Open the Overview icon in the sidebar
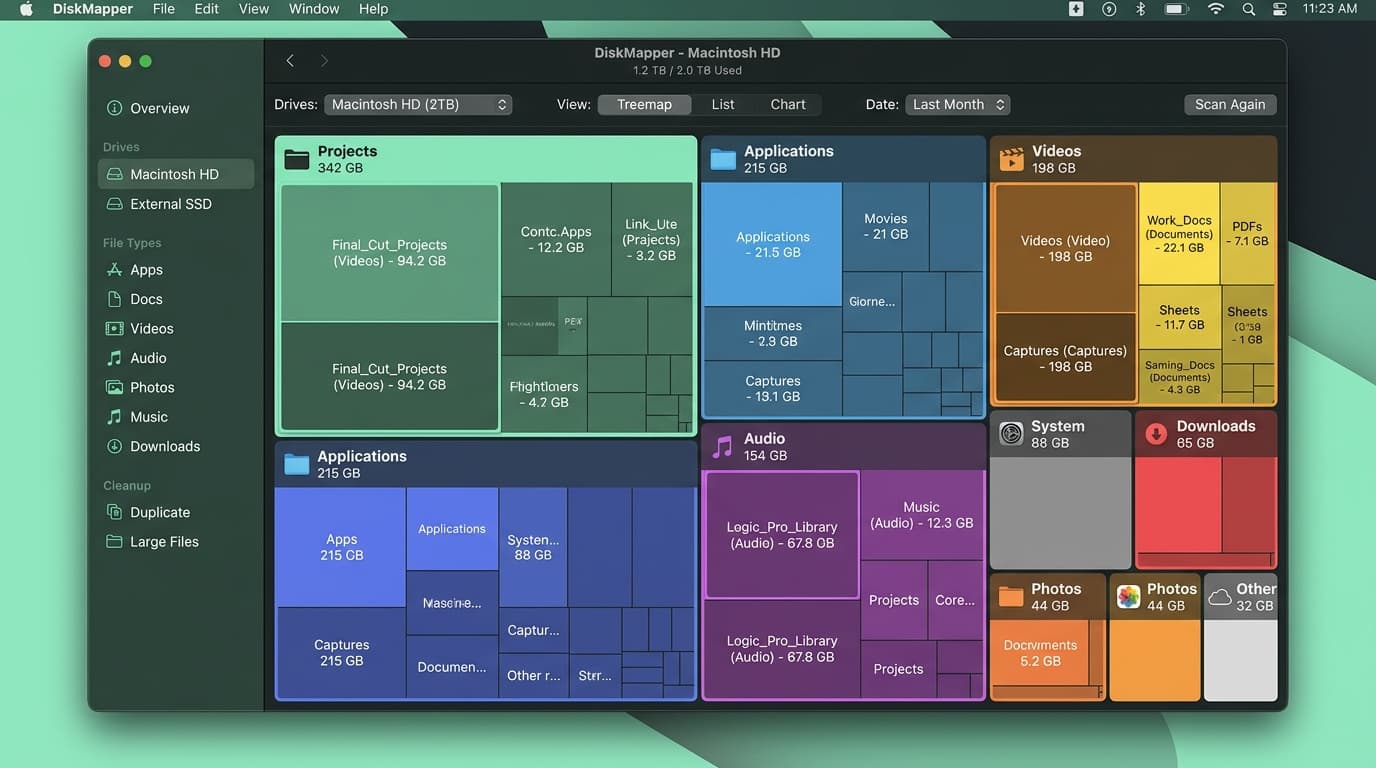The image size is (1376, 768). [x=115, y=108]
